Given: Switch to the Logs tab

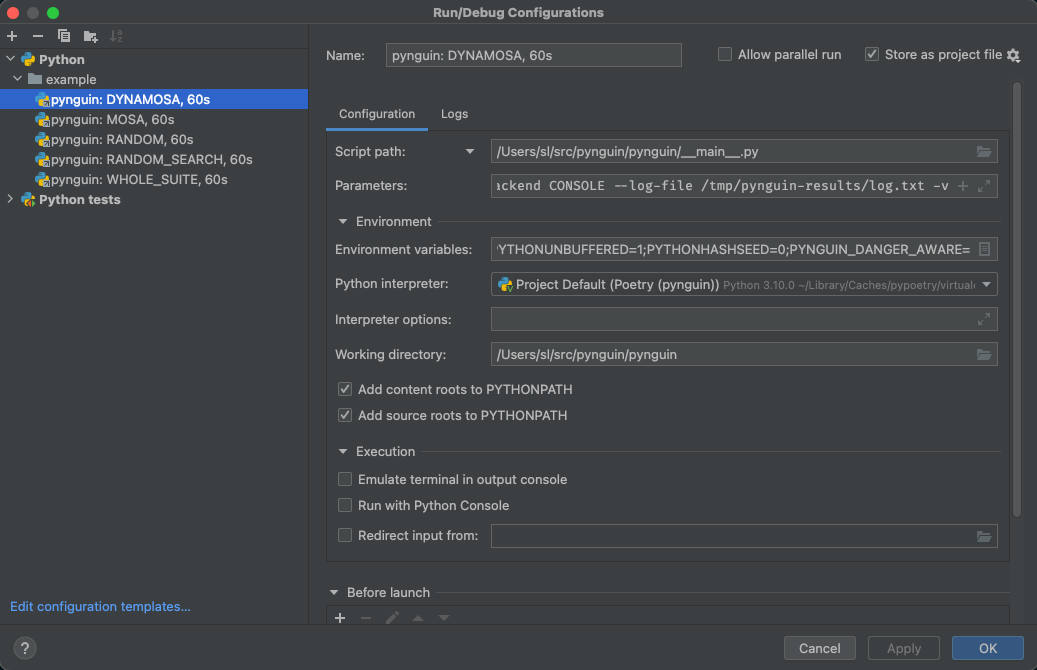Looking at the screenshot, I should (x=454, y=114).
